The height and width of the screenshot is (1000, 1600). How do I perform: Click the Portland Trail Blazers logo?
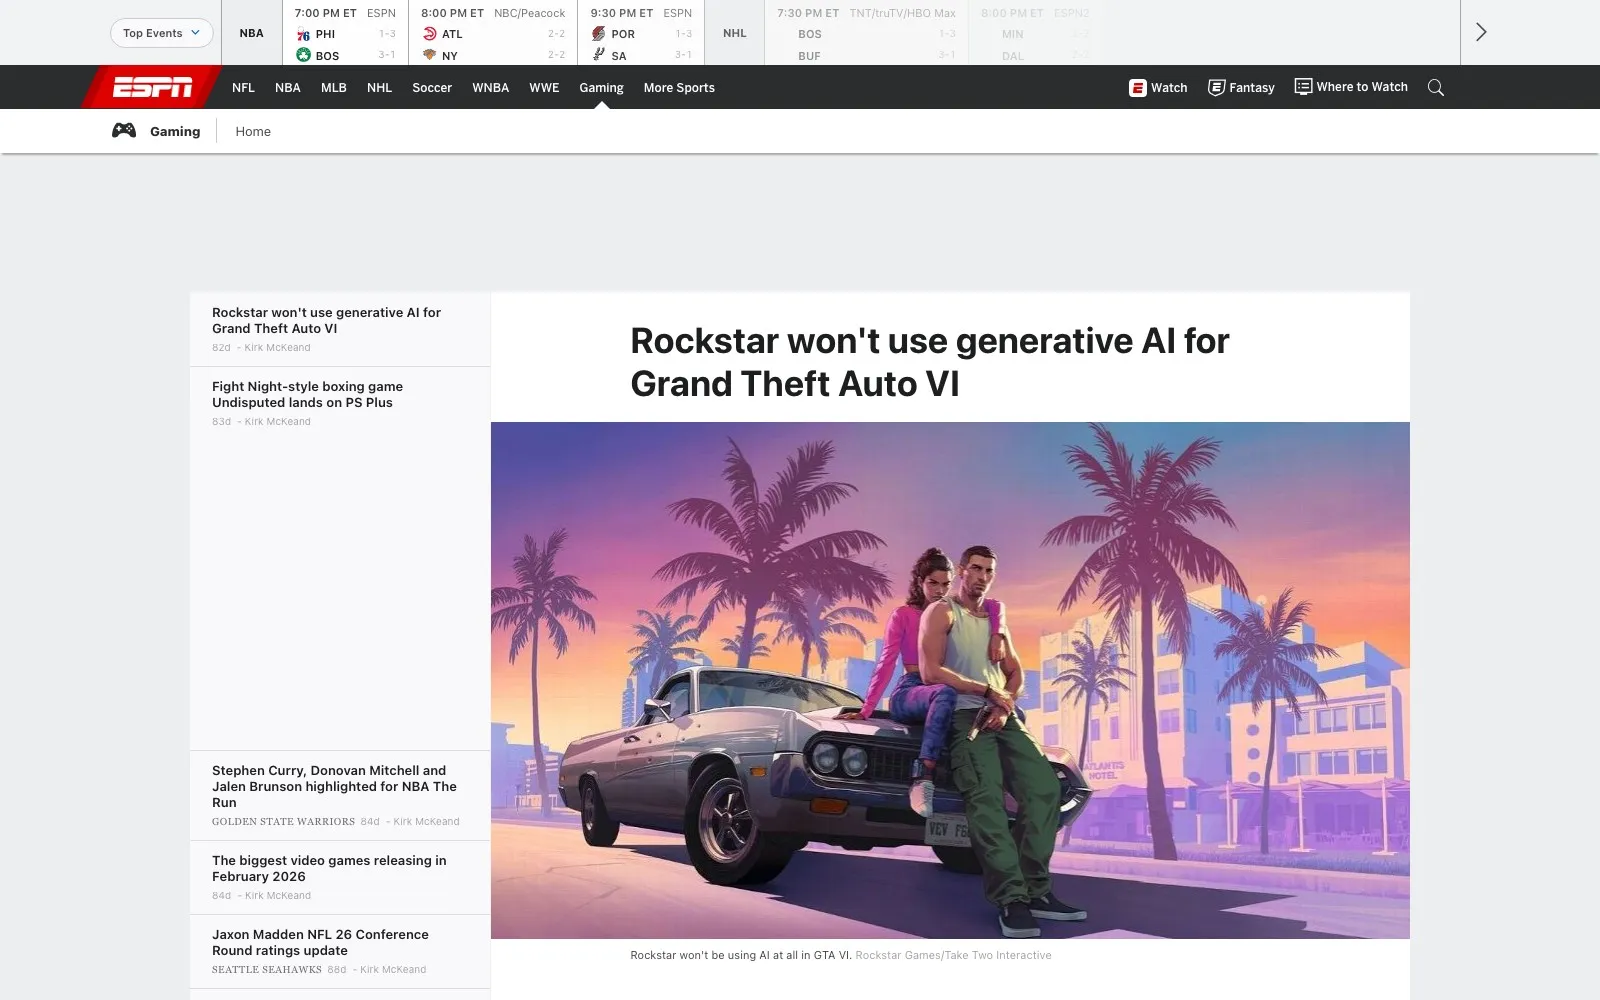(x=599, y=34)
